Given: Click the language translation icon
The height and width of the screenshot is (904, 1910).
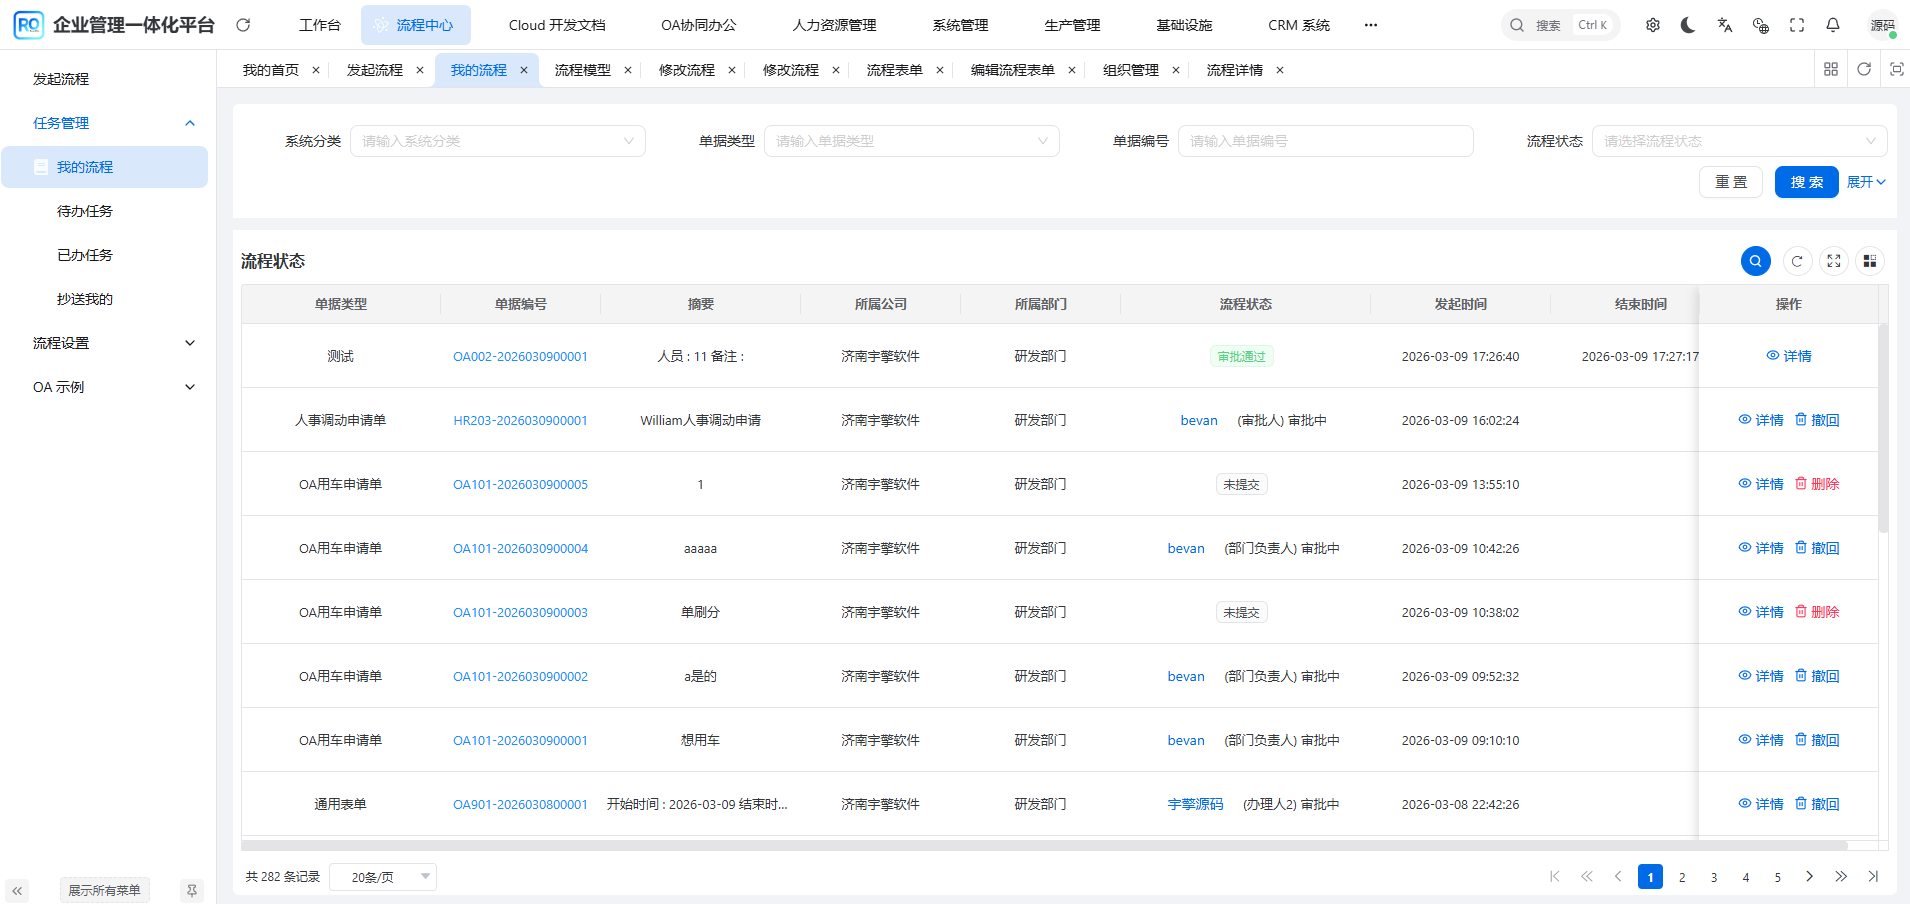Looking at the screenshot, I should pos(1724,25).
